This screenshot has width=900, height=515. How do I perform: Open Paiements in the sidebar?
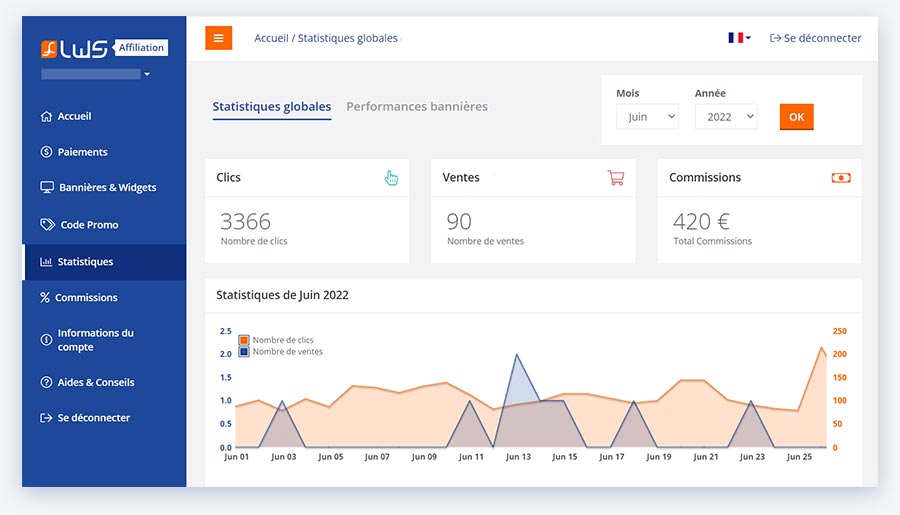82,152
